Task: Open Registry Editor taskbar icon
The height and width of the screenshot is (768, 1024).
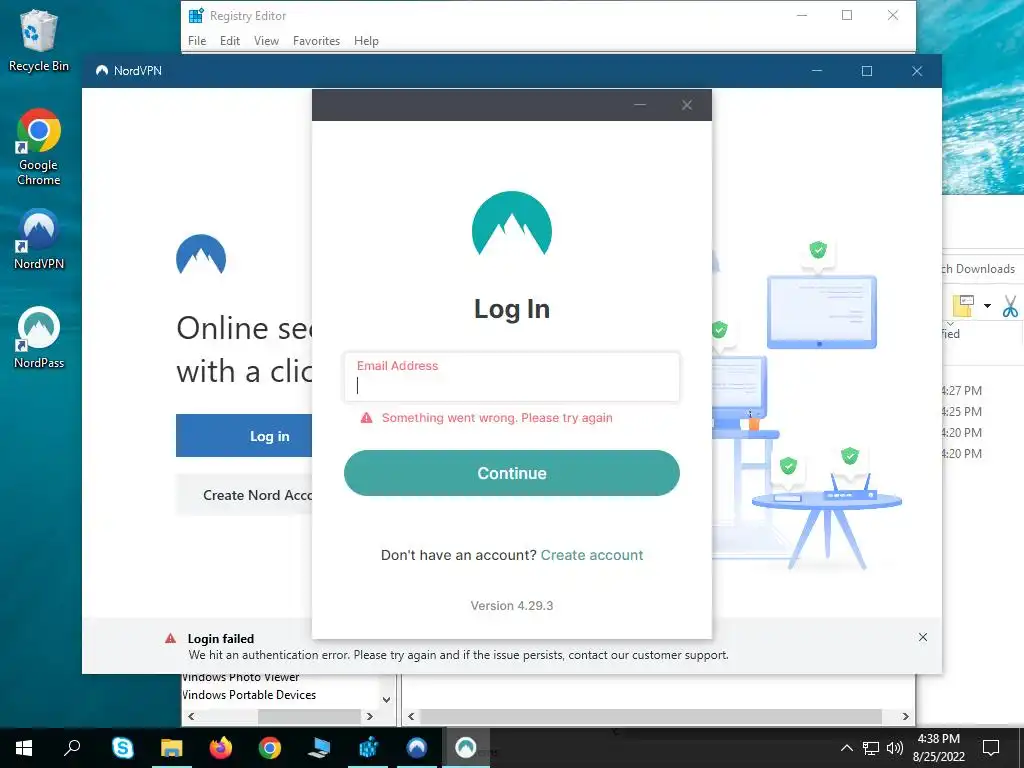Action: point(368,748)
